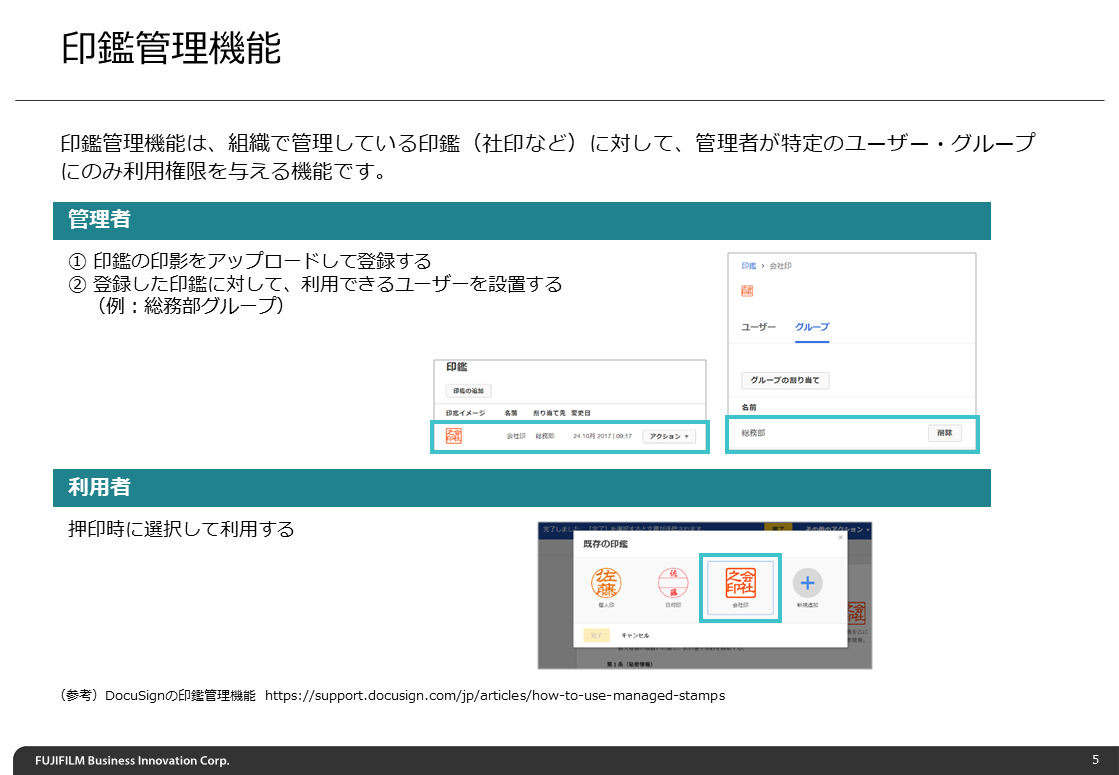Viewport: 1119px width, 775px height.
Task: Close the 既存の印鑑 dialog
Action: (x=839, y=537)
